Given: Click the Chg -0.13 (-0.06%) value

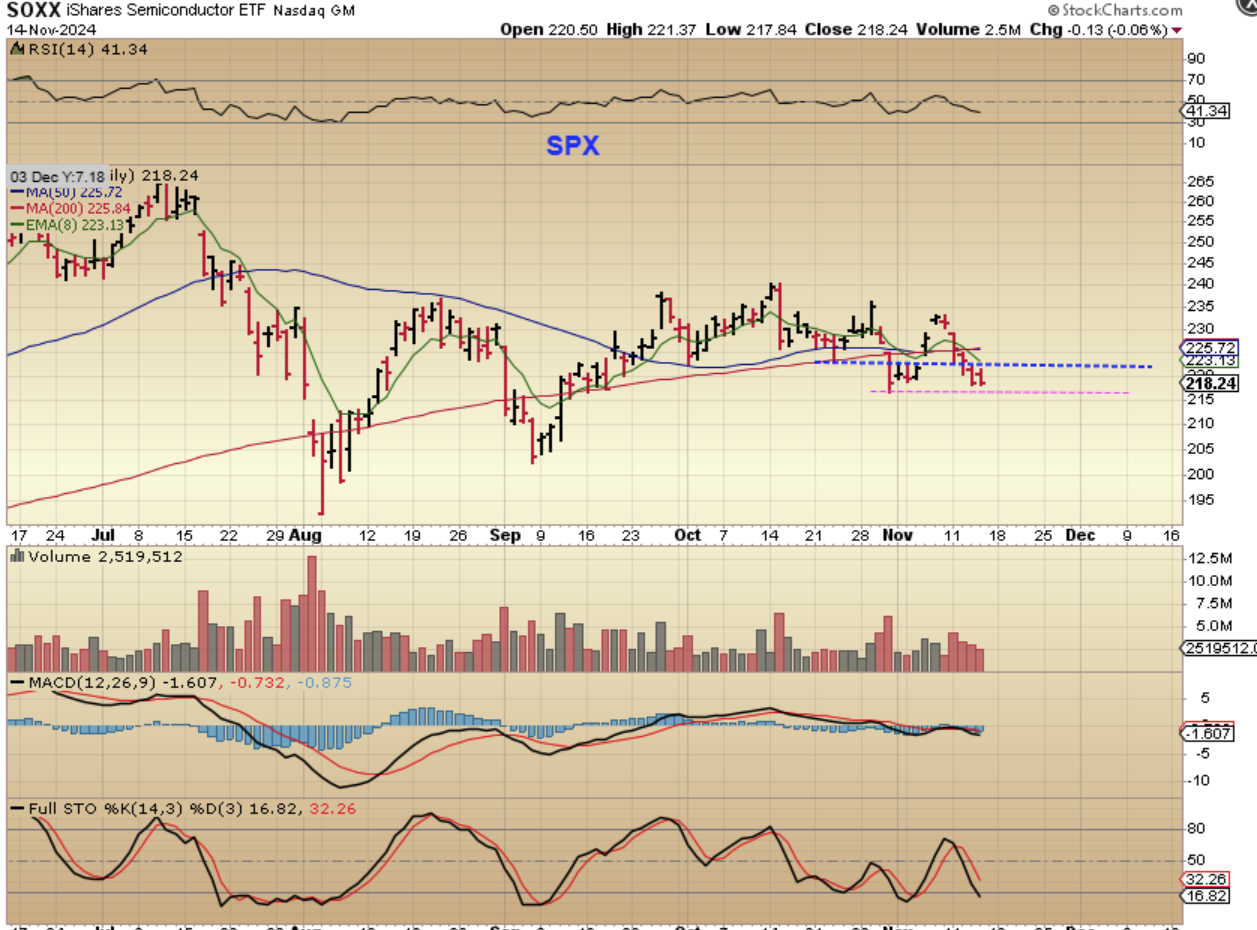Looking at the screenshot, I should tap(1098, 30).
